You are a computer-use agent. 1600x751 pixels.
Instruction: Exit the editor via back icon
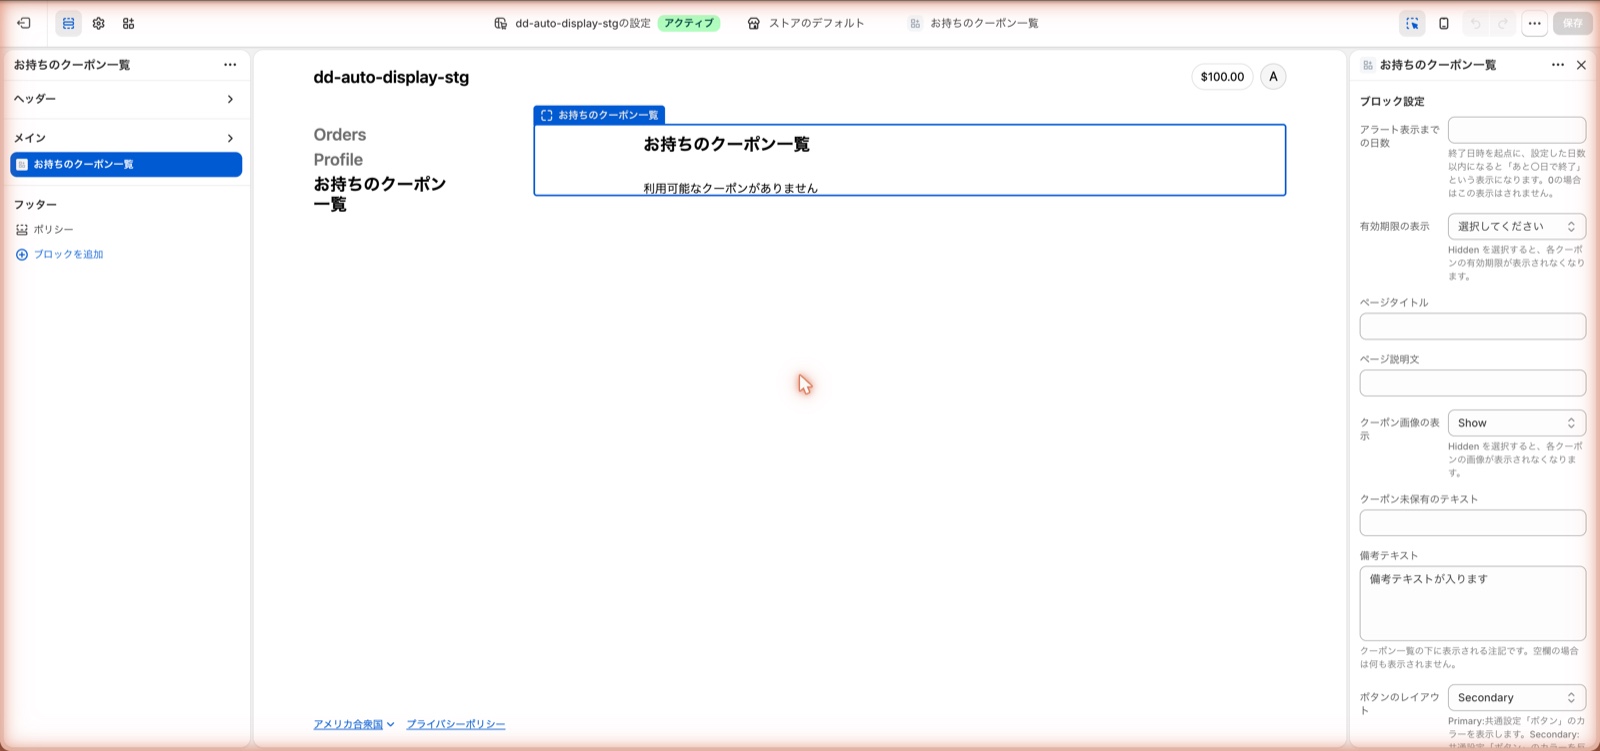pyautogui.click(x=24, y=23)
